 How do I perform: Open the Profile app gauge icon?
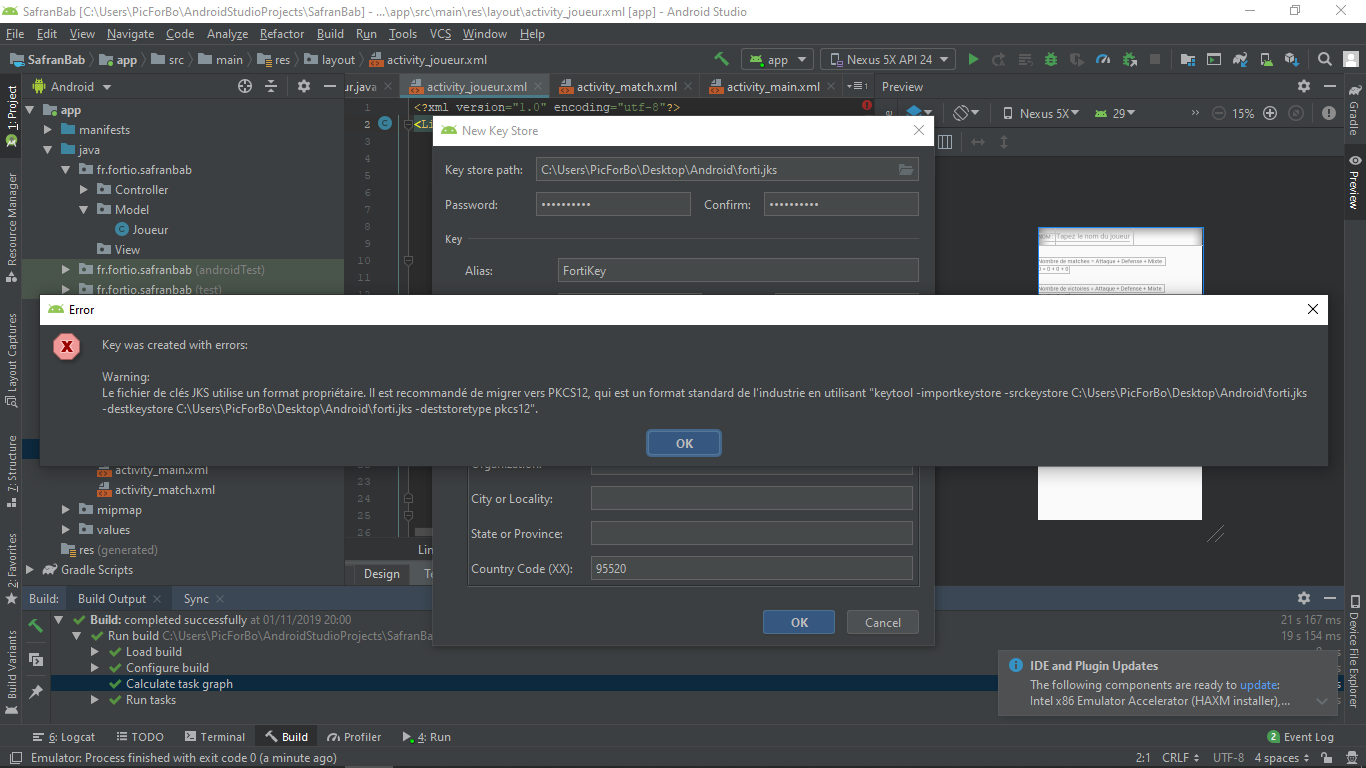(x=1103, y=59)
